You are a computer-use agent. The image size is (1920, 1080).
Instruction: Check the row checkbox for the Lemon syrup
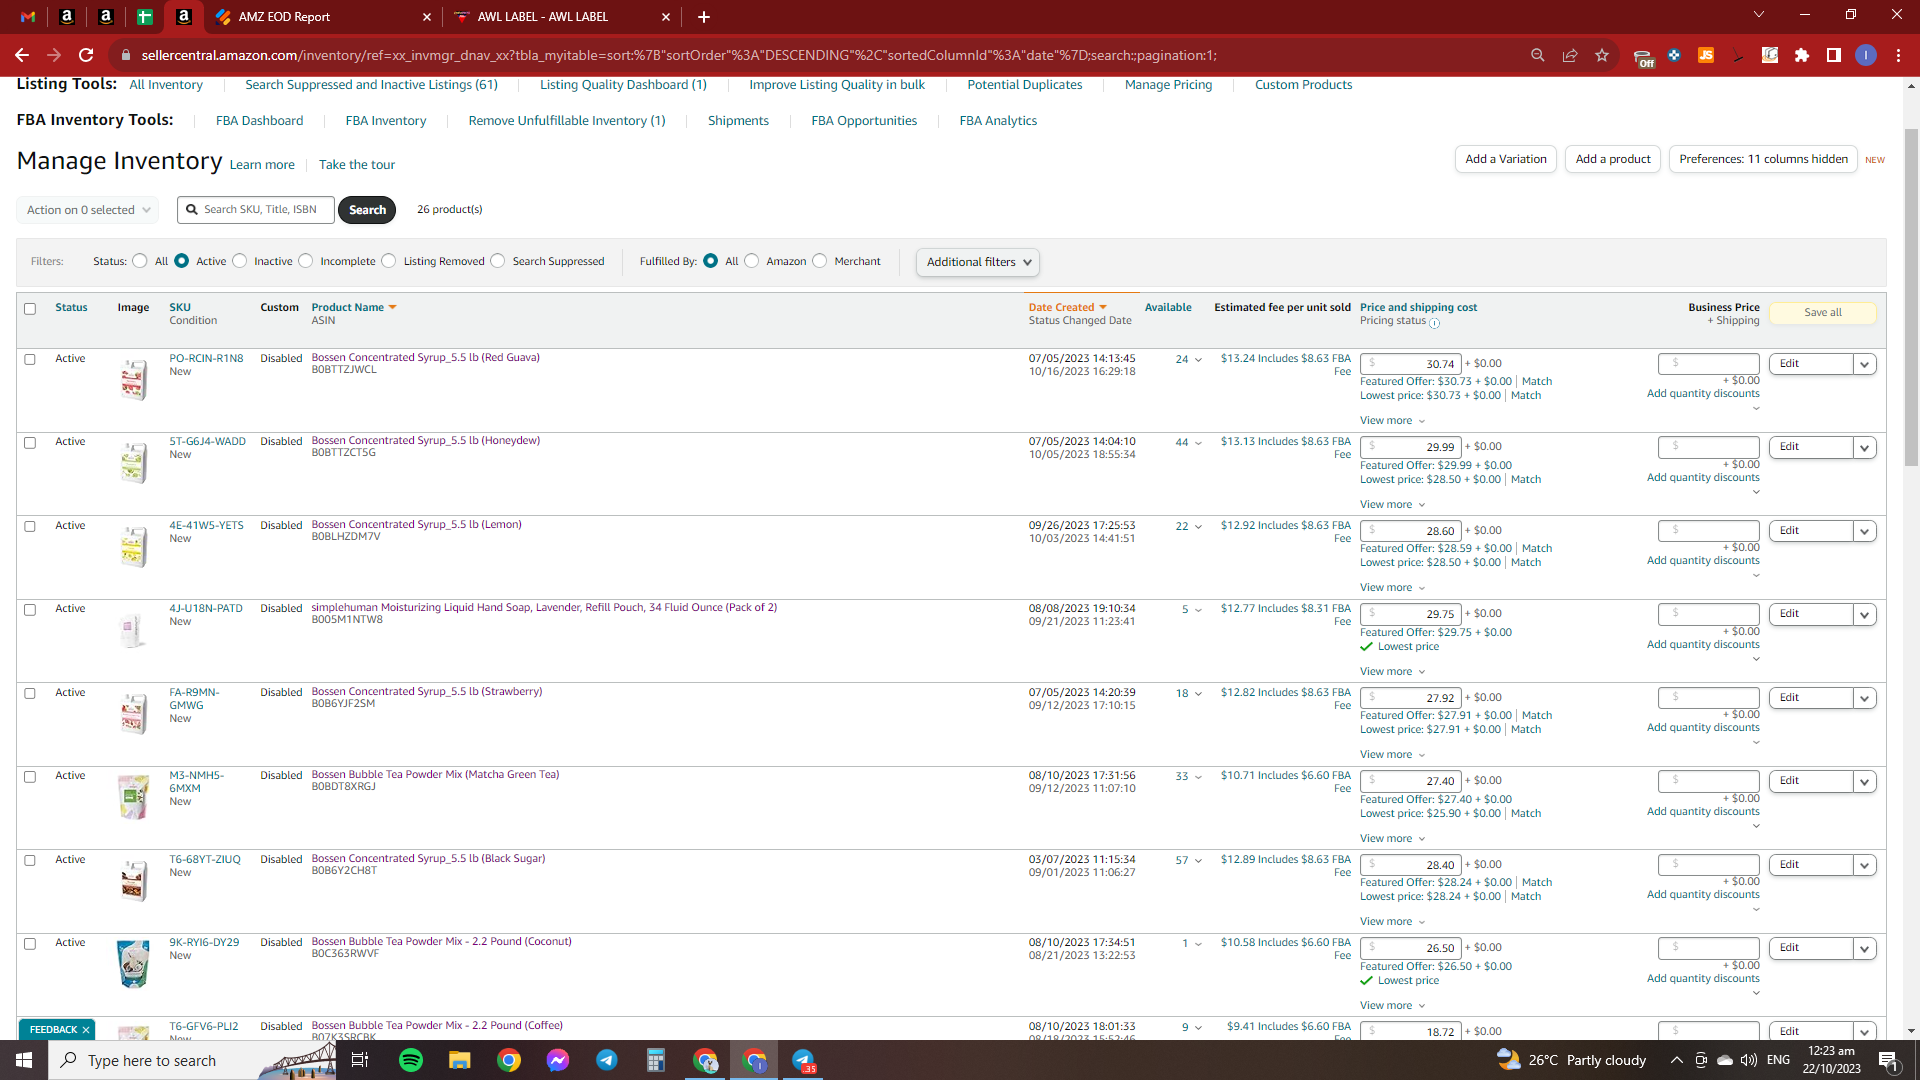coord(30,526)
